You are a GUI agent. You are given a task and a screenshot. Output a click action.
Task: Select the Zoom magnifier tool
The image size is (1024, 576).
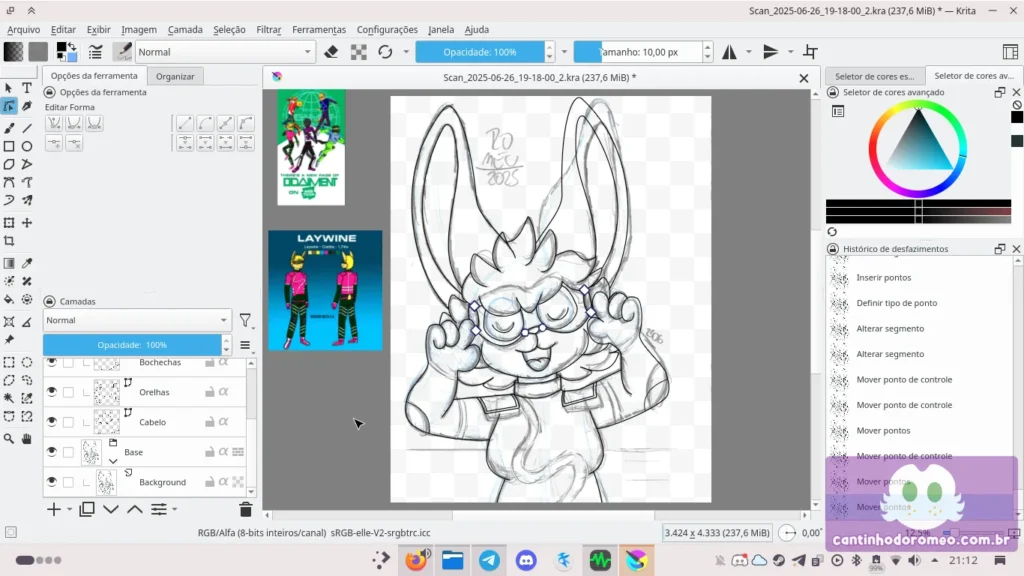[9, 439]
